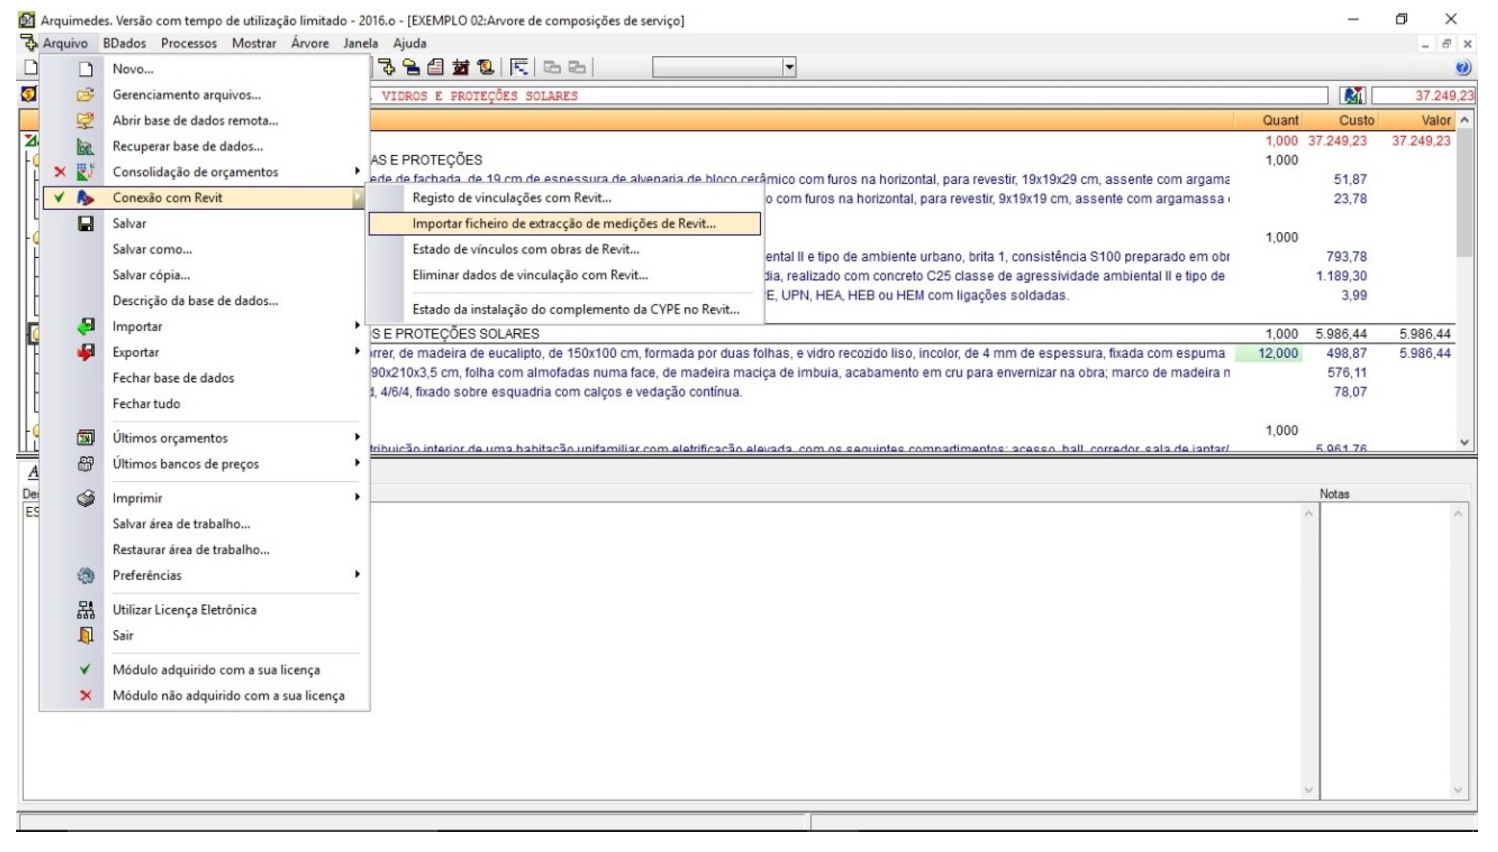Click the toolbar icon with yellow cloud and blue box
Viewport: 1498px width, 852px height.
[411, 68]
